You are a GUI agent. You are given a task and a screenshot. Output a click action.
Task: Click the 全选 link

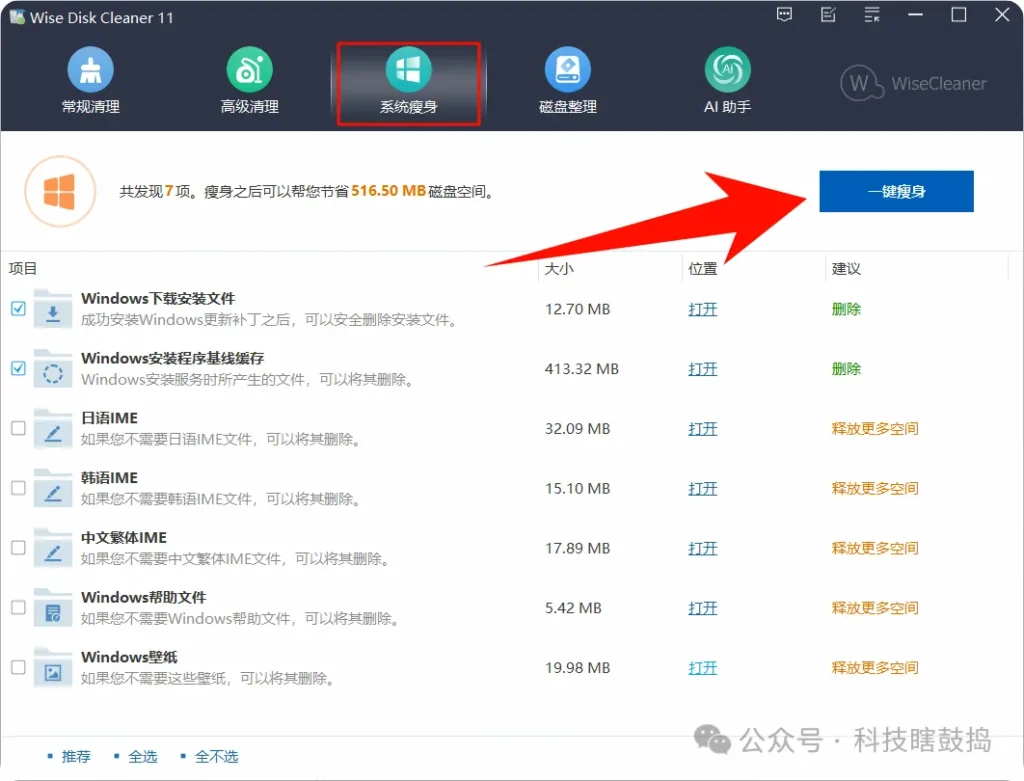pos(142,756)
